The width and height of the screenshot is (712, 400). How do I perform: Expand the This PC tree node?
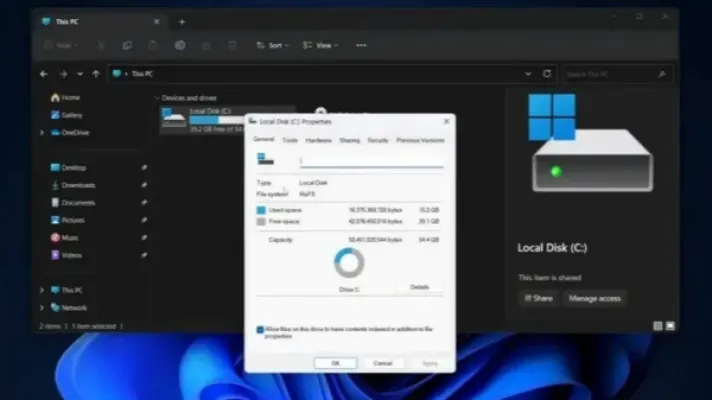pyautogui.click(x=42, y=290)
